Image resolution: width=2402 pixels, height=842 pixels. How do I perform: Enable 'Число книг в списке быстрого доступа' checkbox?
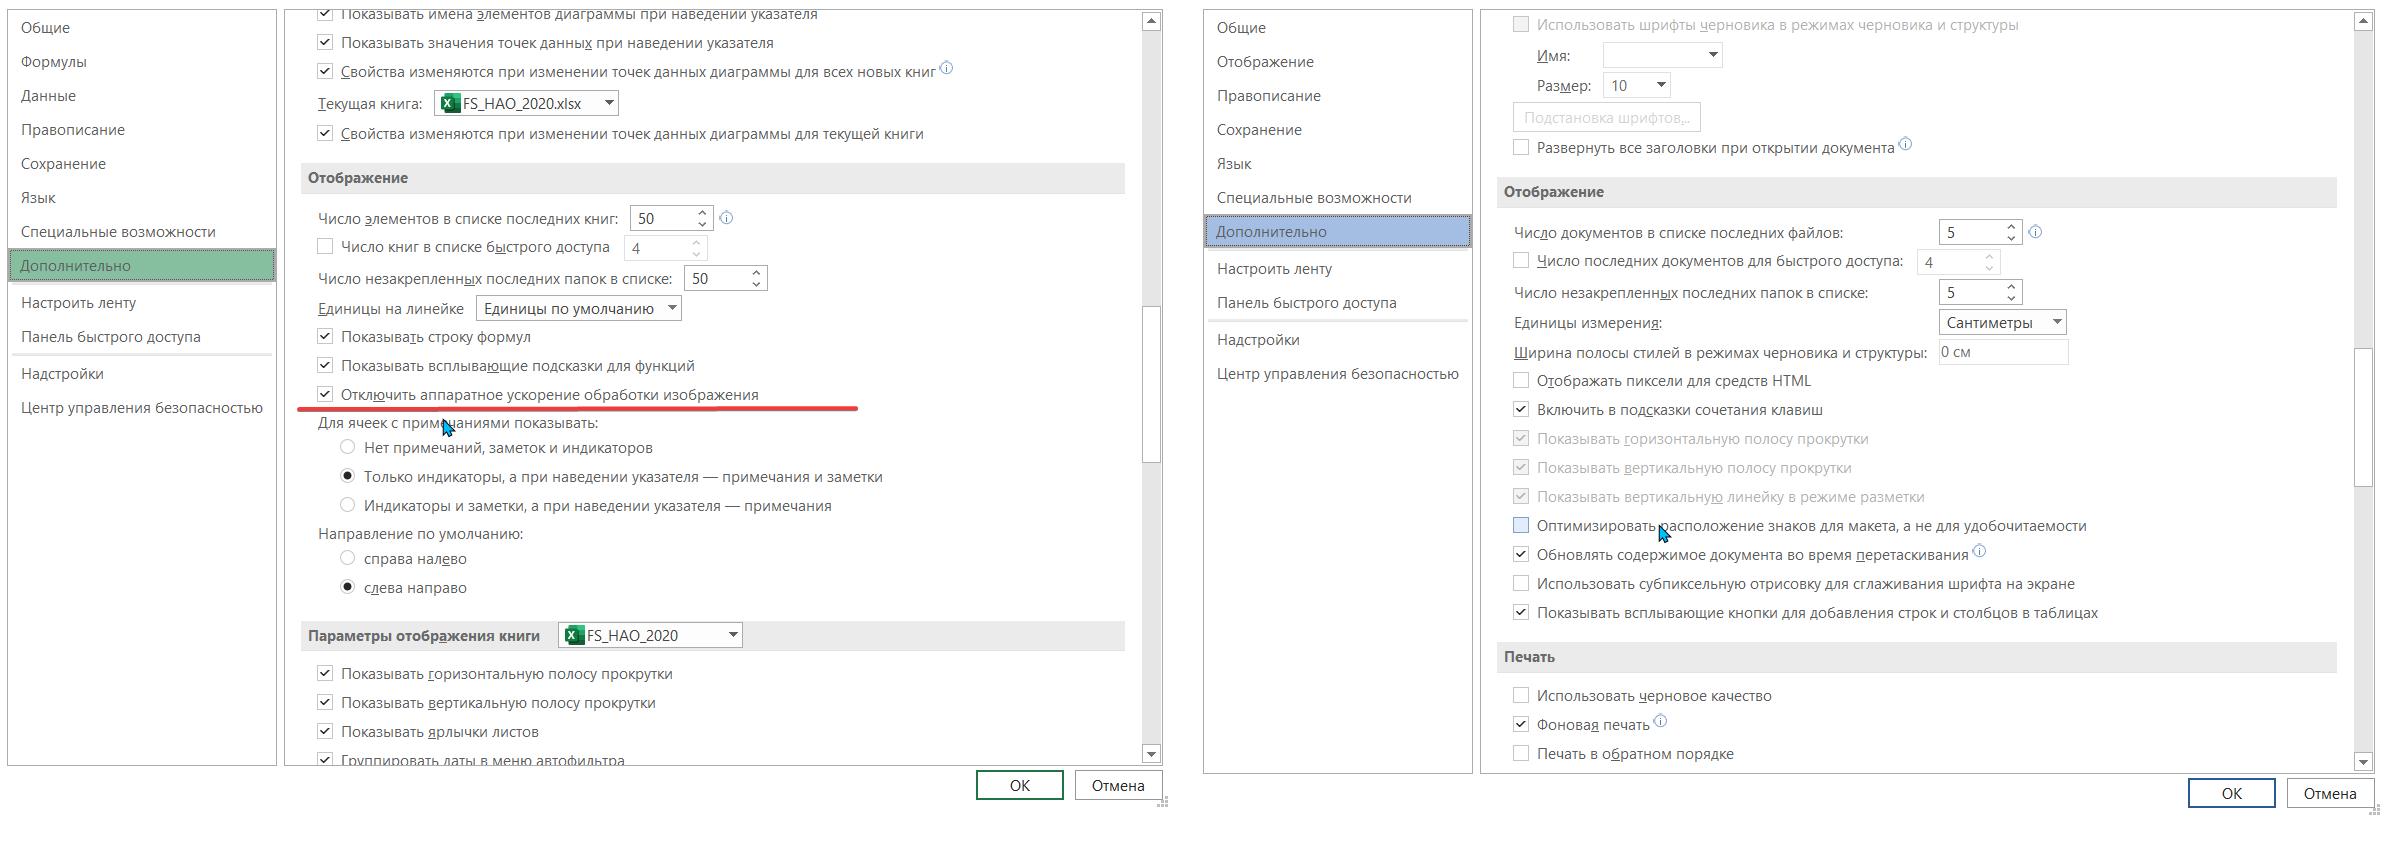[x=325, y=246]
